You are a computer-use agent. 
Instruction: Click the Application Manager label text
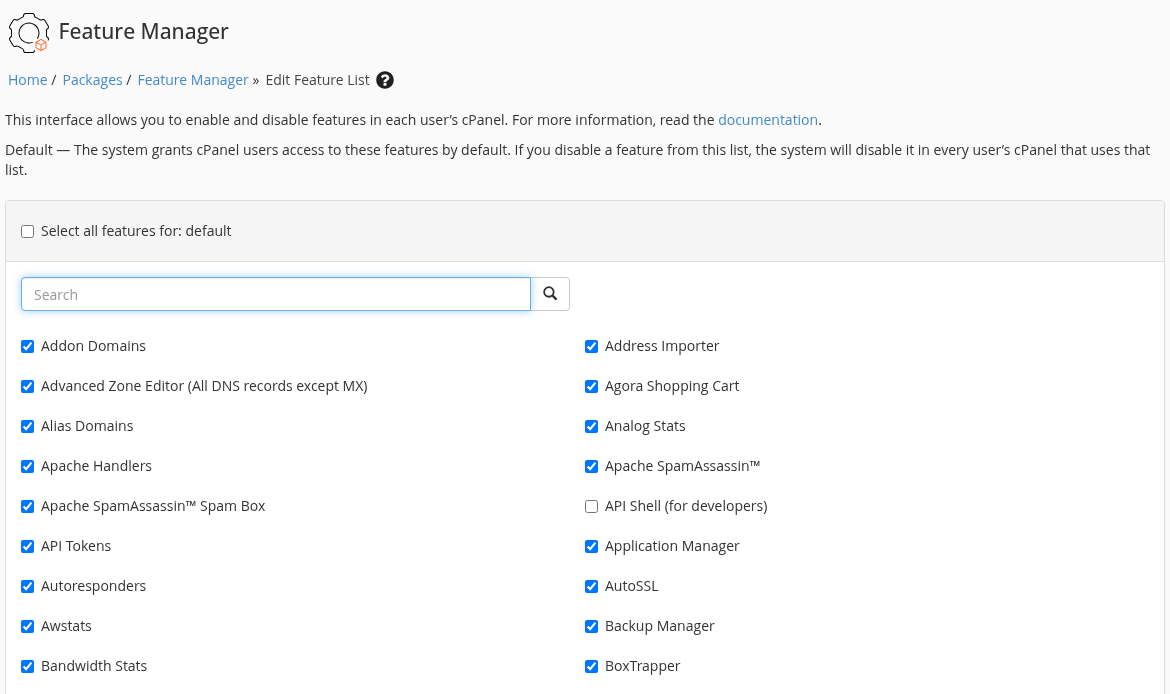point(672,546)
